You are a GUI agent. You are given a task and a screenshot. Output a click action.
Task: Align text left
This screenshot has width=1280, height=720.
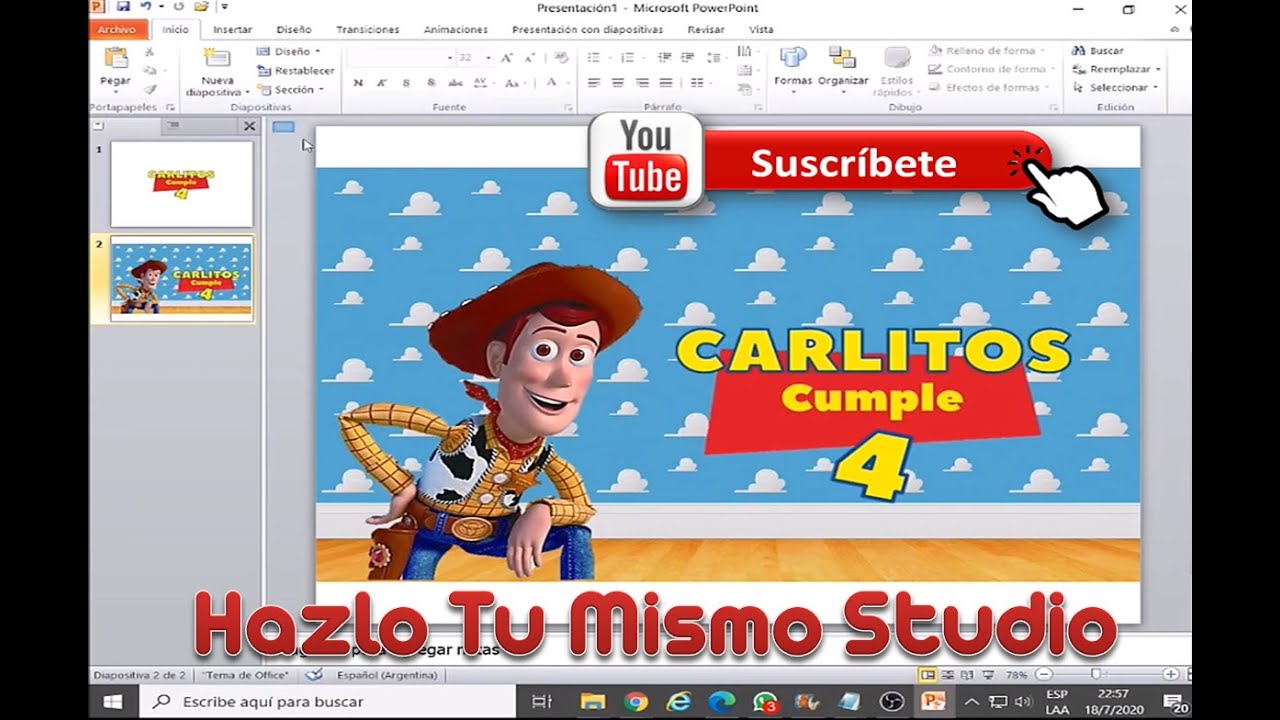pyautogui.click(x=594, y=83)
